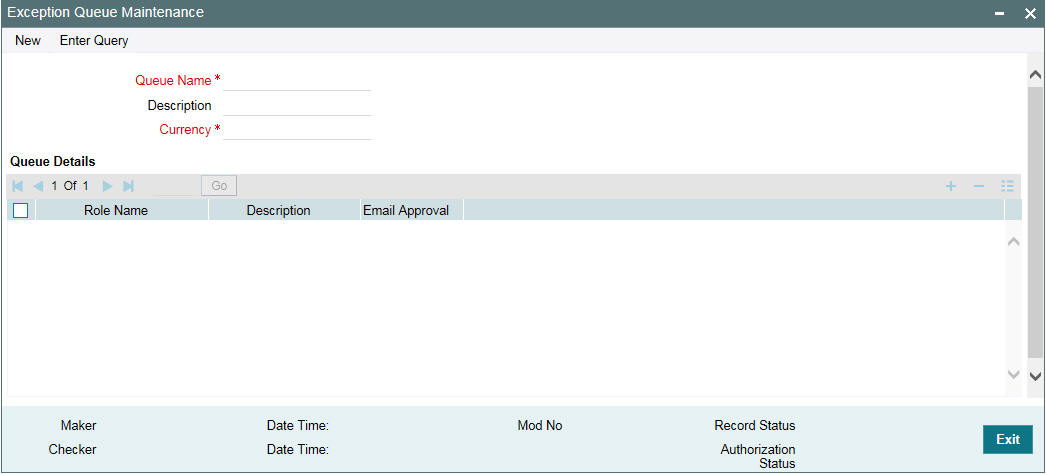Viewport: 1046px width, 474px height.
Task: Click the main vertical scrollbar thumb
Action: pyautogui.click(x=1035, y=223)
